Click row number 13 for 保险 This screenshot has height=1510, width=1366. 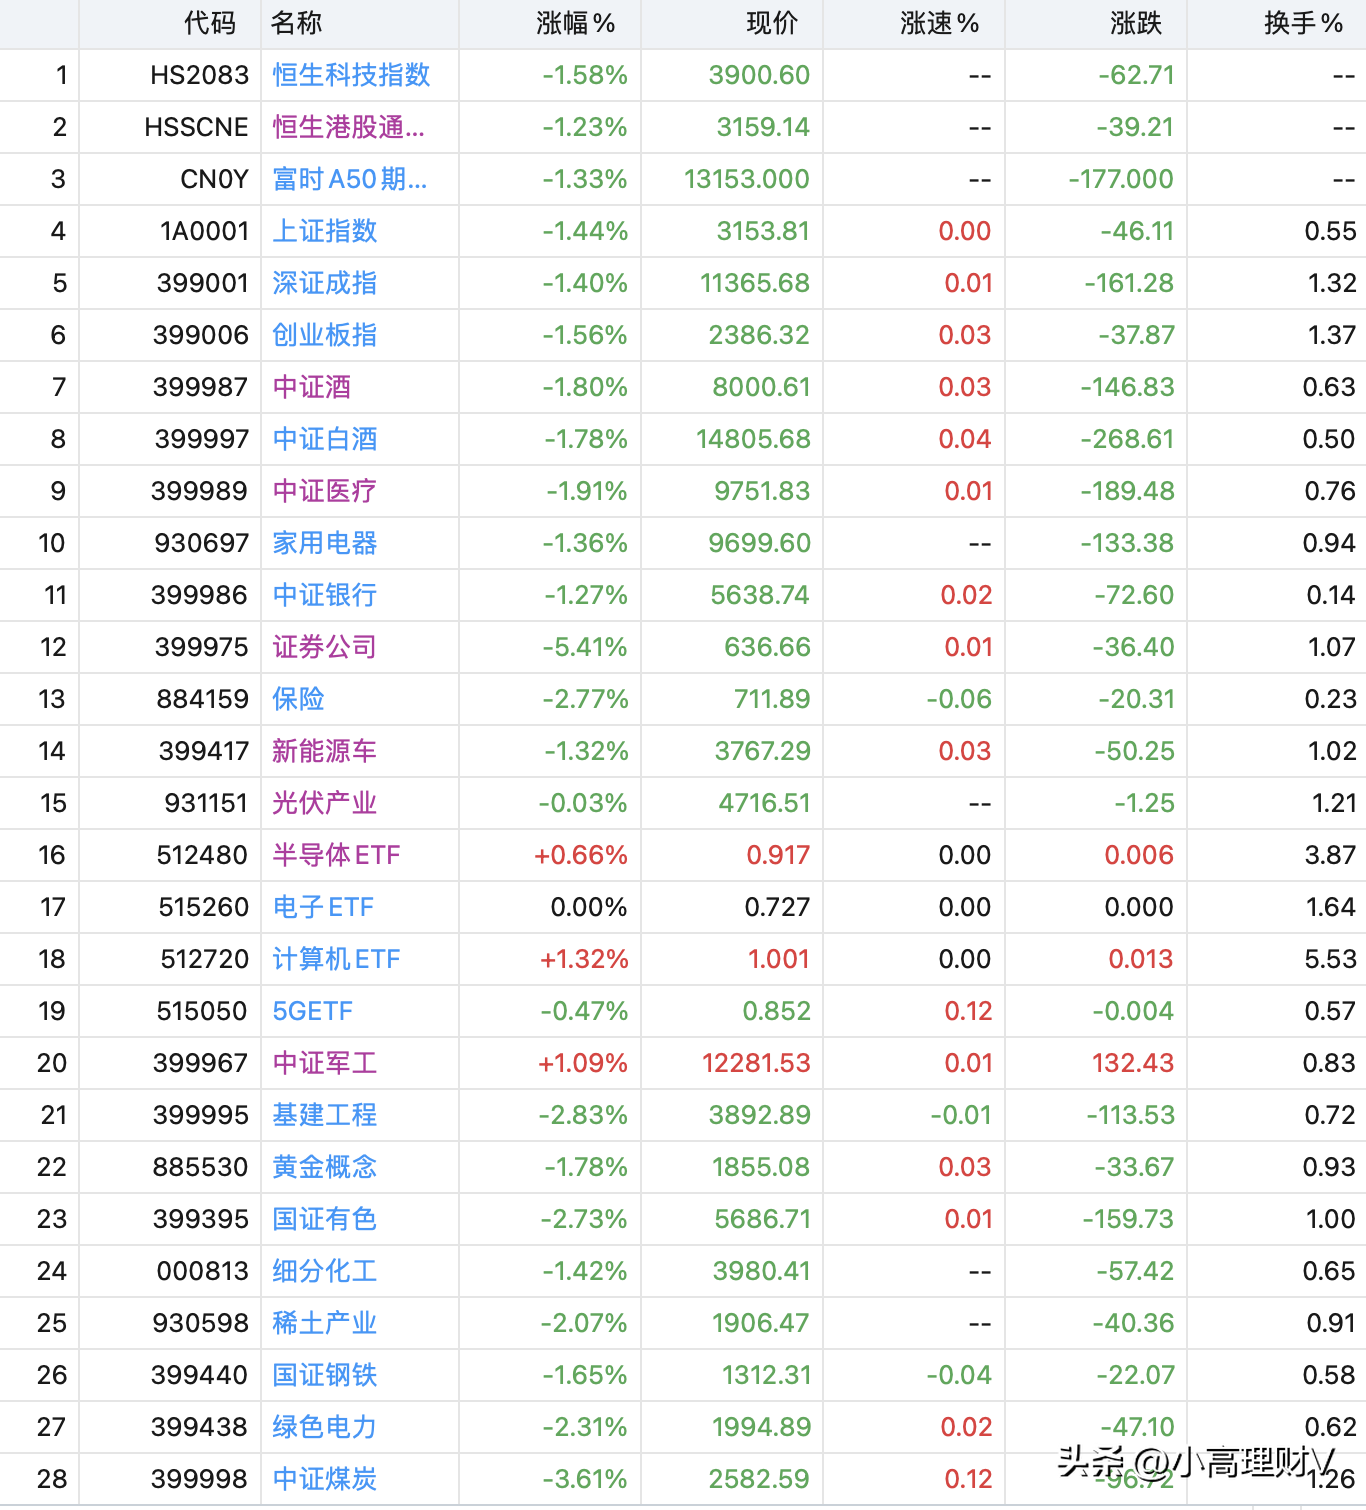coord(52,699)
